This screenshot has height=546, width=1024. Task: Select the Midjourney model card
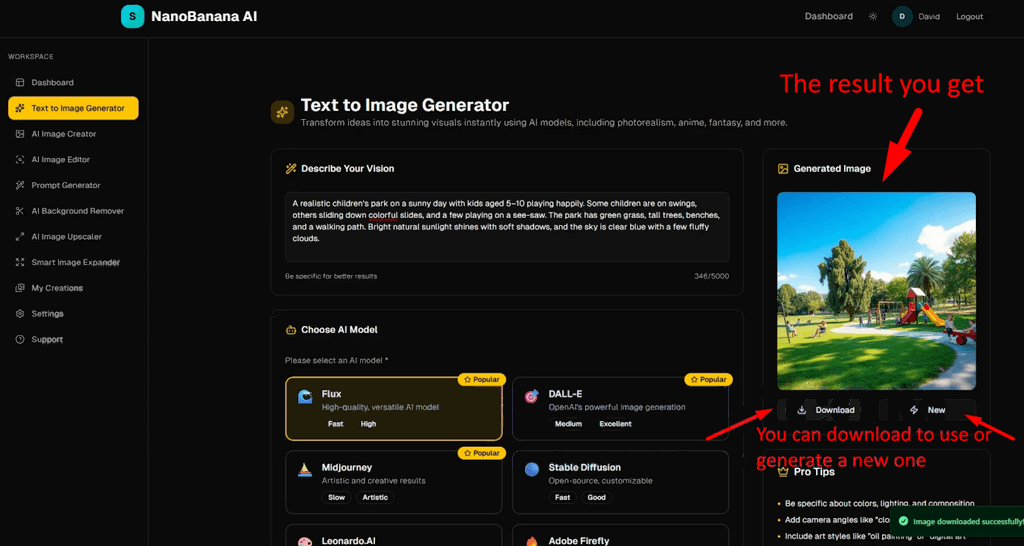394,482
